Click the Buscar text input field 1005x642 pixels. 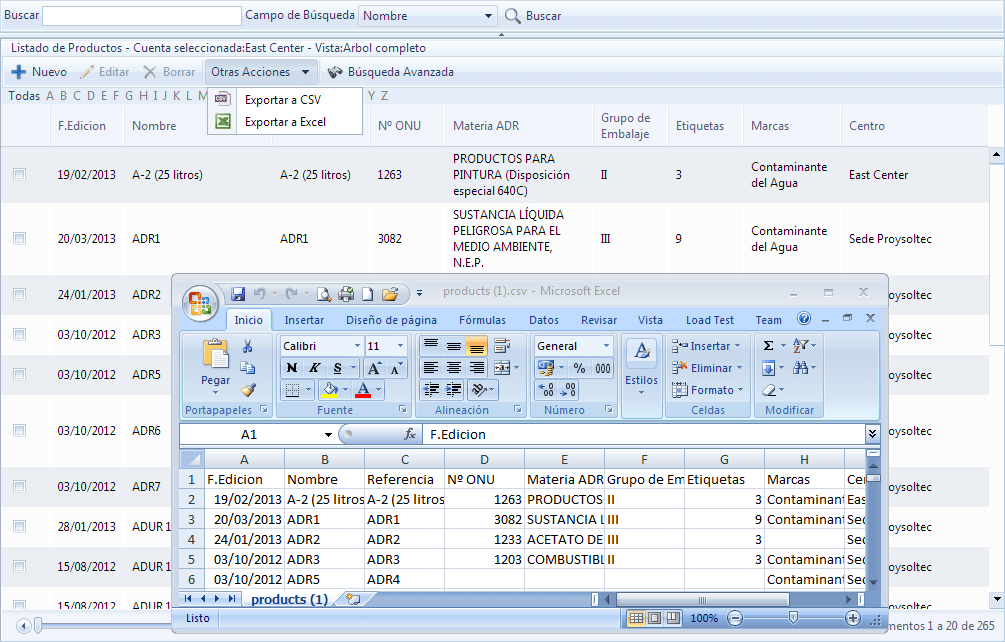click(x=142, y=16)
